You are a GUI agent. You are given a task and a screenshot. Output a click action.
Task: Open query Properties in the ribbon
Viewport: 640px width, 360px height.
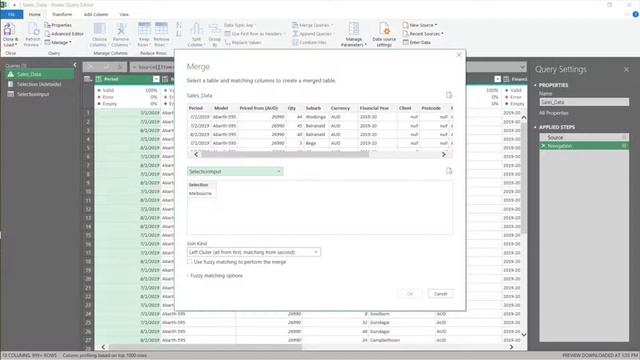click(58, 25)
